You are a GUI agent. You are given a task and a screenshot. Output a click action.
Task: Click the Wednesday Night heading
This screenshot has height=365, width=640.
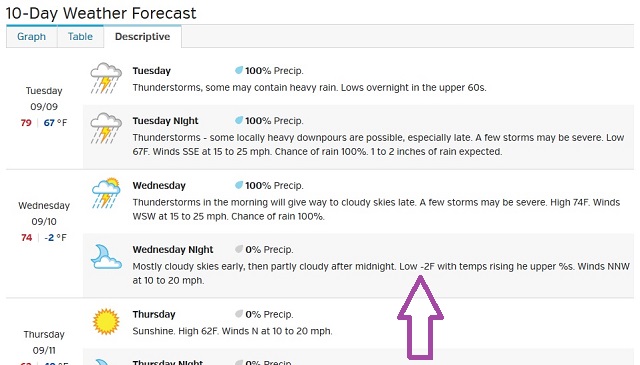point(173,249)
